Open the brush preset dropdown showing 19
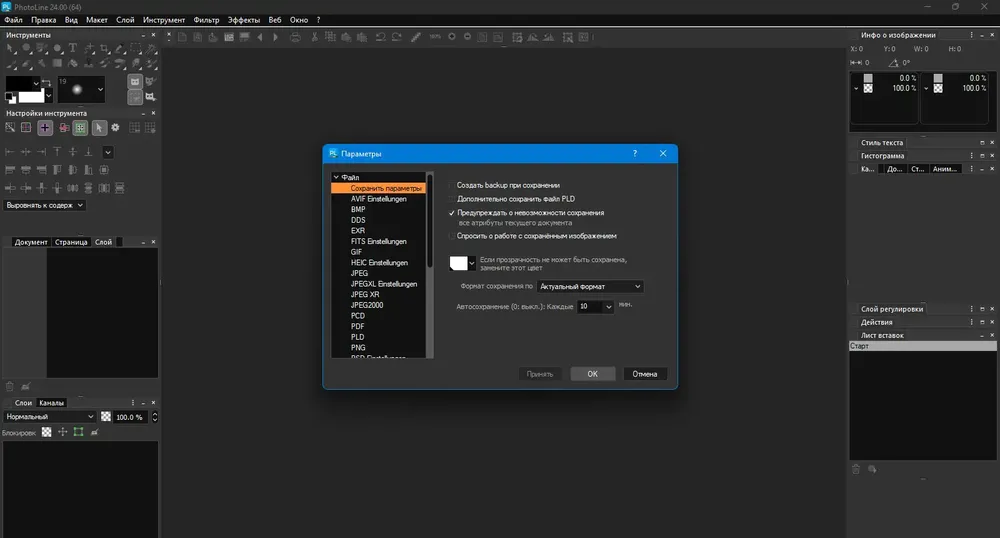 pyautogui.click(x=100, y=90)
